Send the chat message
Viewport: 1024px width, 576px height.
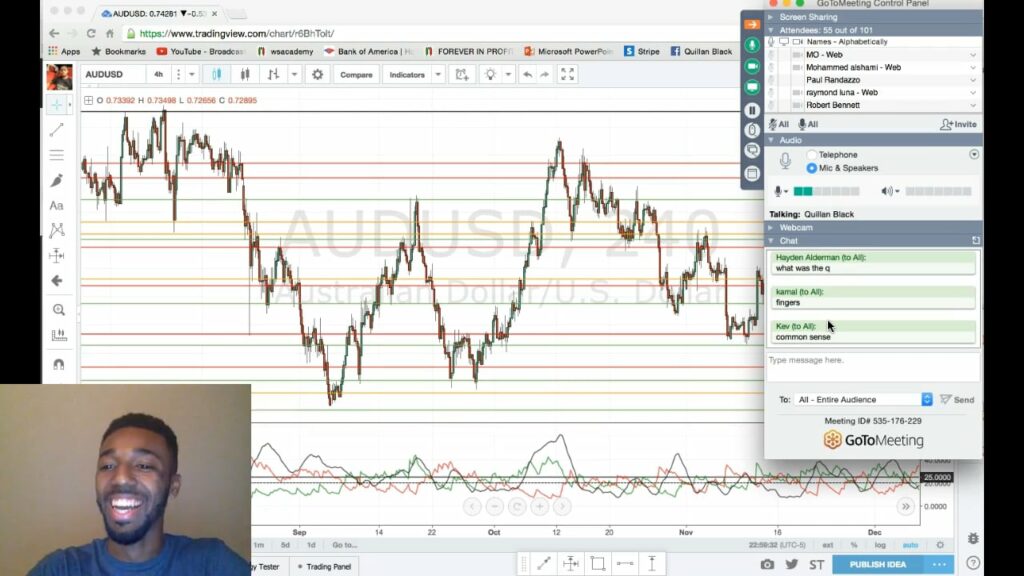click(957, 399)
